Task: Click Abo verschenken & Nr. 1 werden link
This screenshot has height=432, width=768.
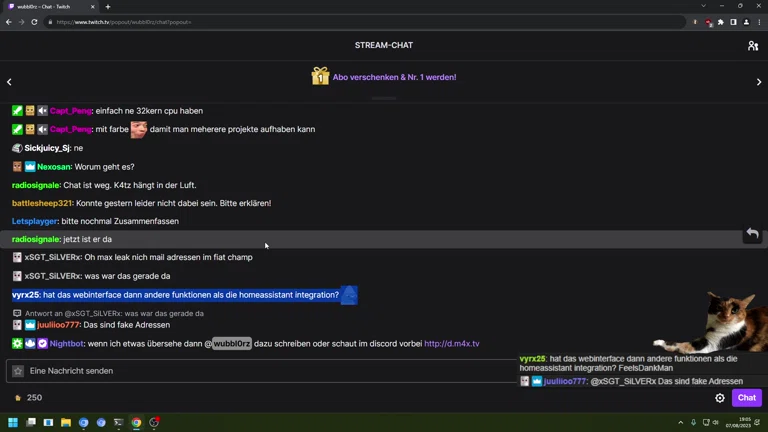Action: [x=394, y=77]
